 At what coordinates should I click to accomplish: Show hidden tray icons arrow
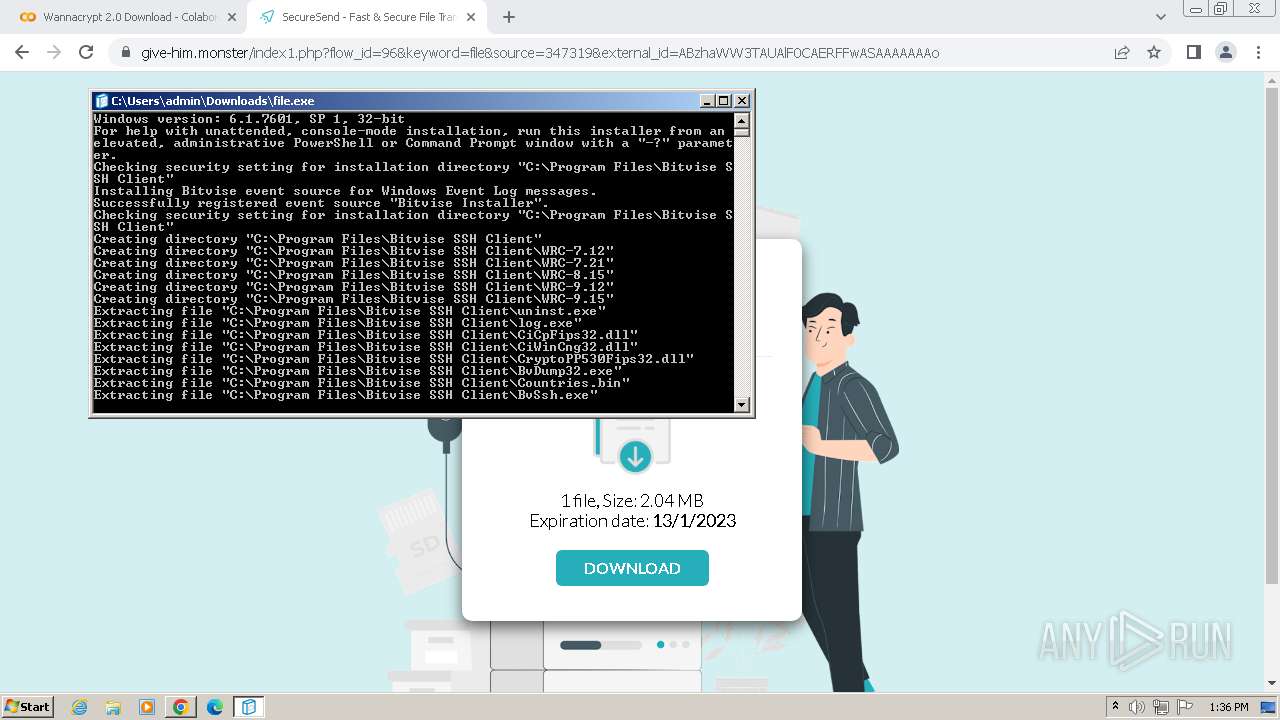[x=1116, y=707]
